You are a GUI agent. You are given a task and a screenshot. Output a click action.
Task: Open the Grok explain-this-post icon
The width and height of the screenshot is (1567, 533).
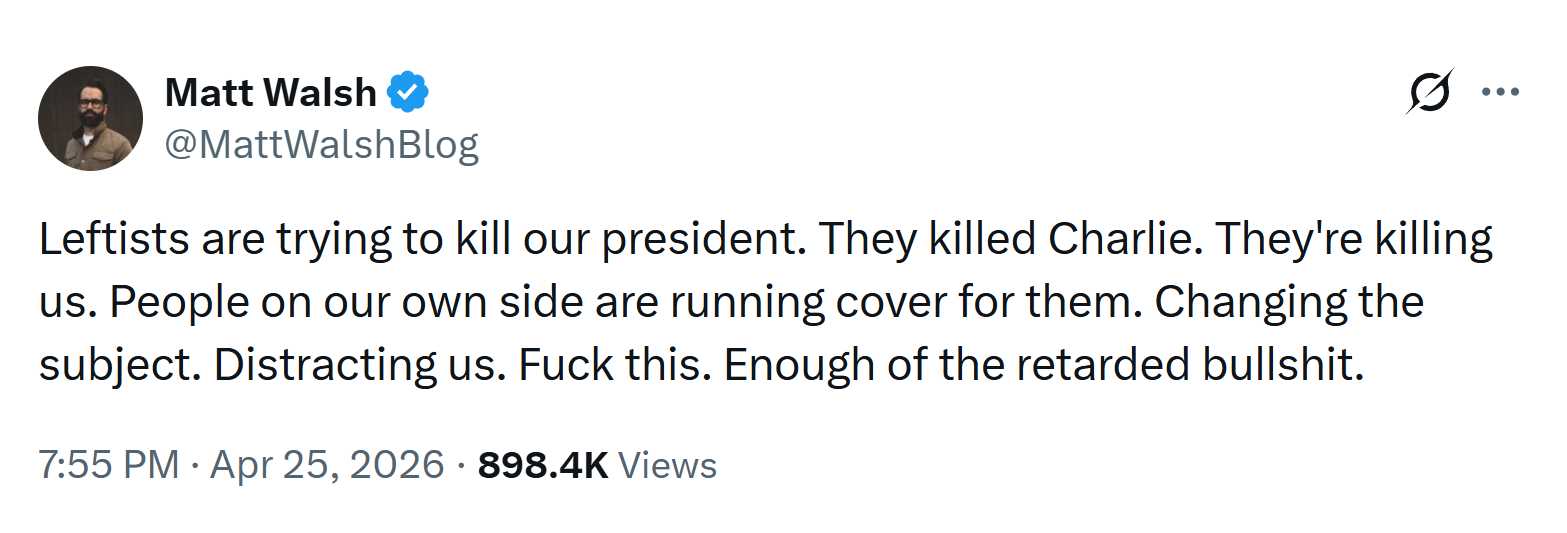[x=1429, y=93]
